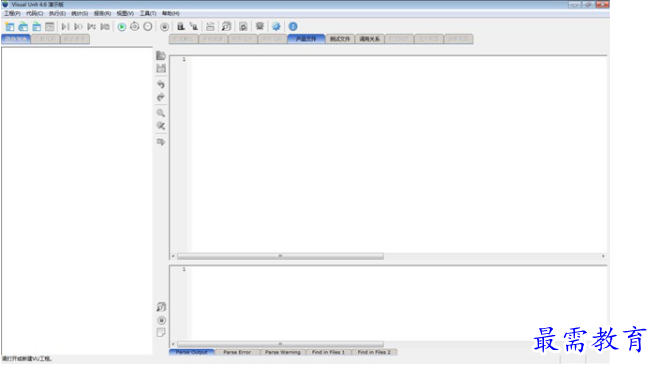Switch to the 测试文件 tab
655x371 pixels.
pos(340,39)
